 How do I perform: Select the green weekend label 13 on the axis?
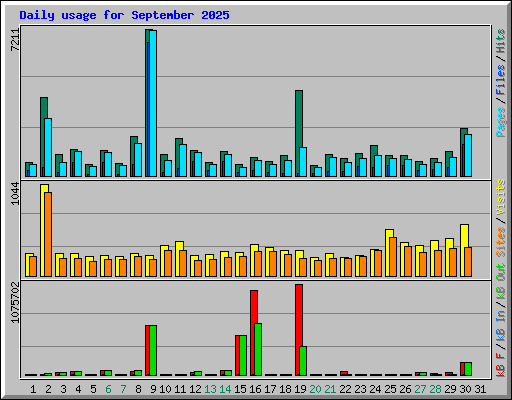coord(210,389)
